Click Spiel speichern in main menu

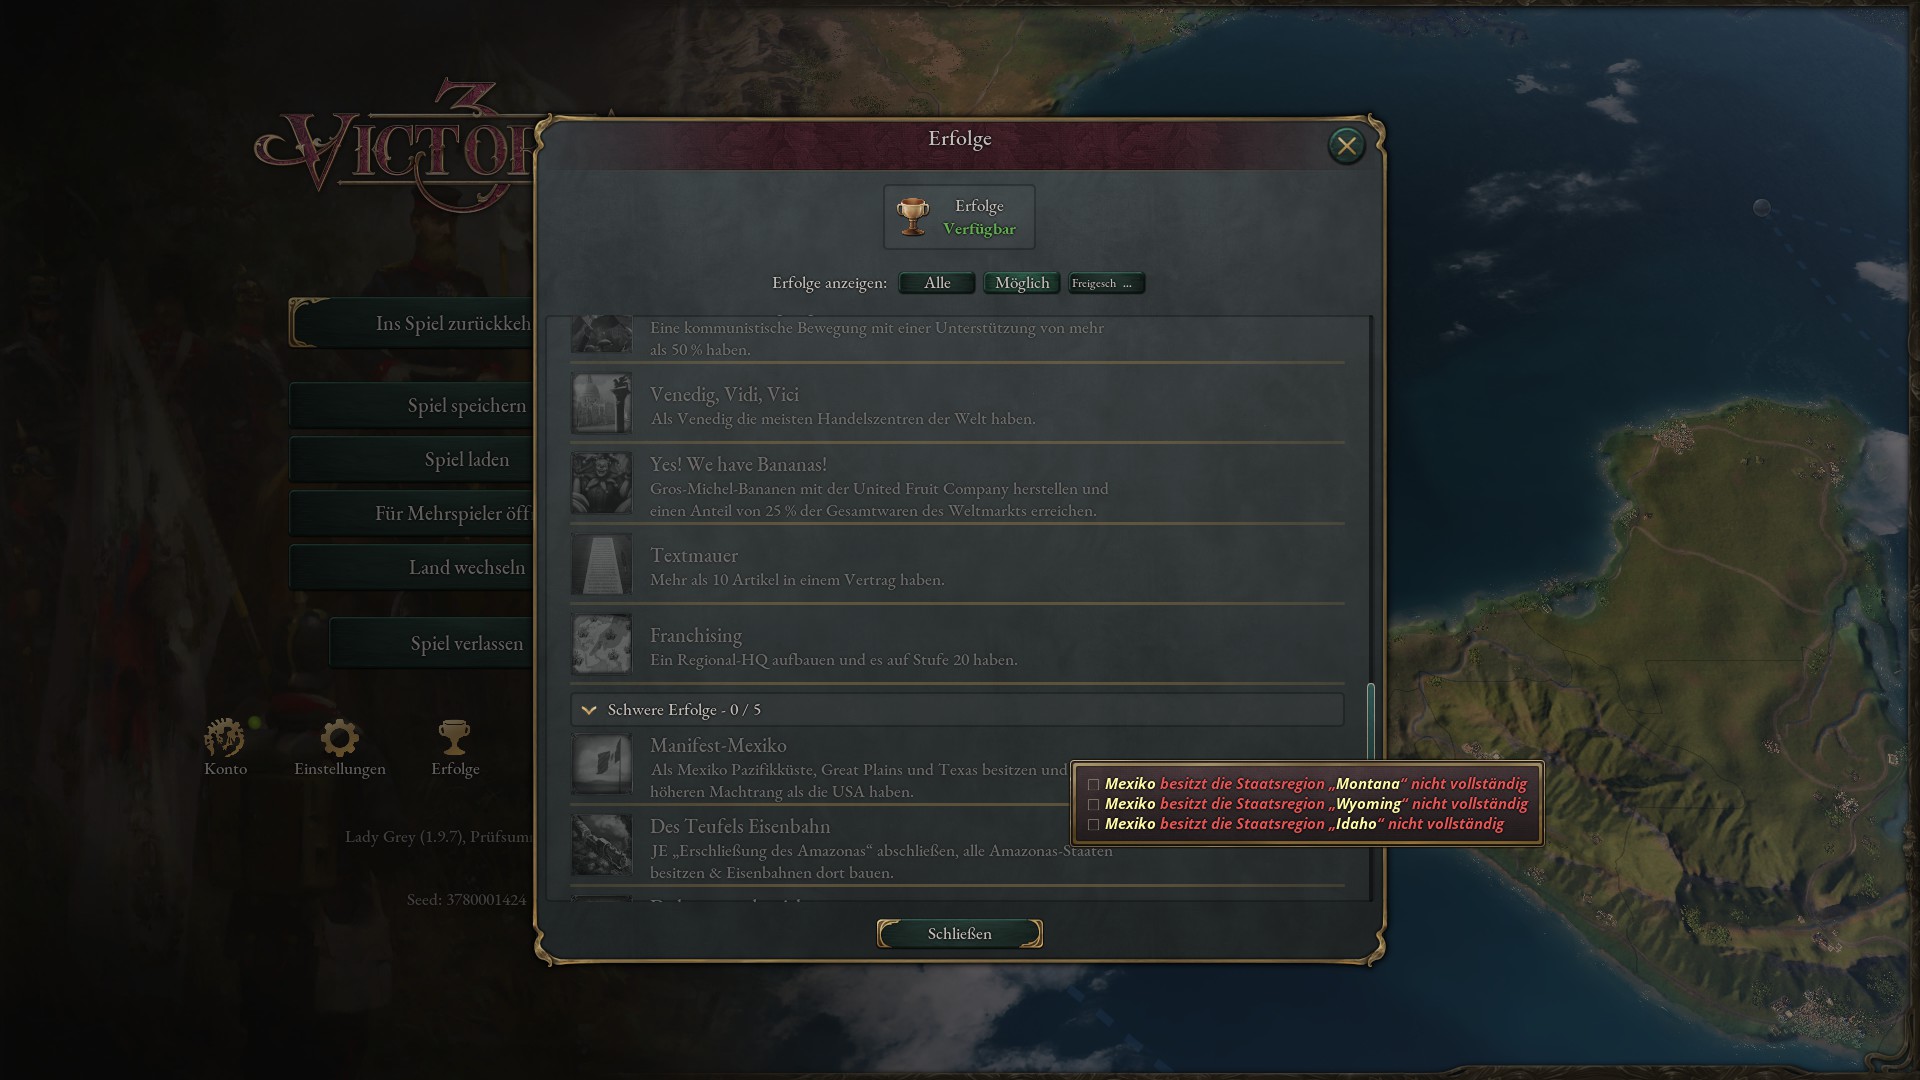466,405
